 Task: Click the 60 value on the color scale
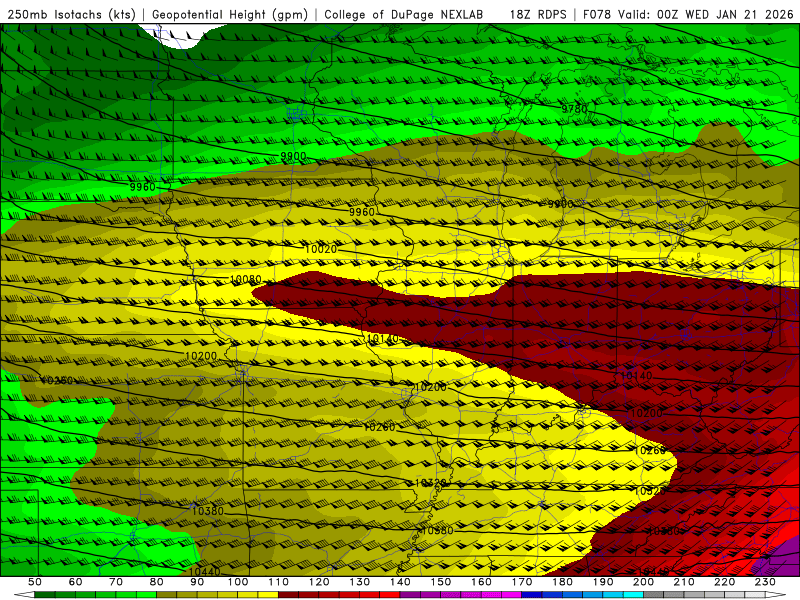pyautogui.click(x=75, y=582)
